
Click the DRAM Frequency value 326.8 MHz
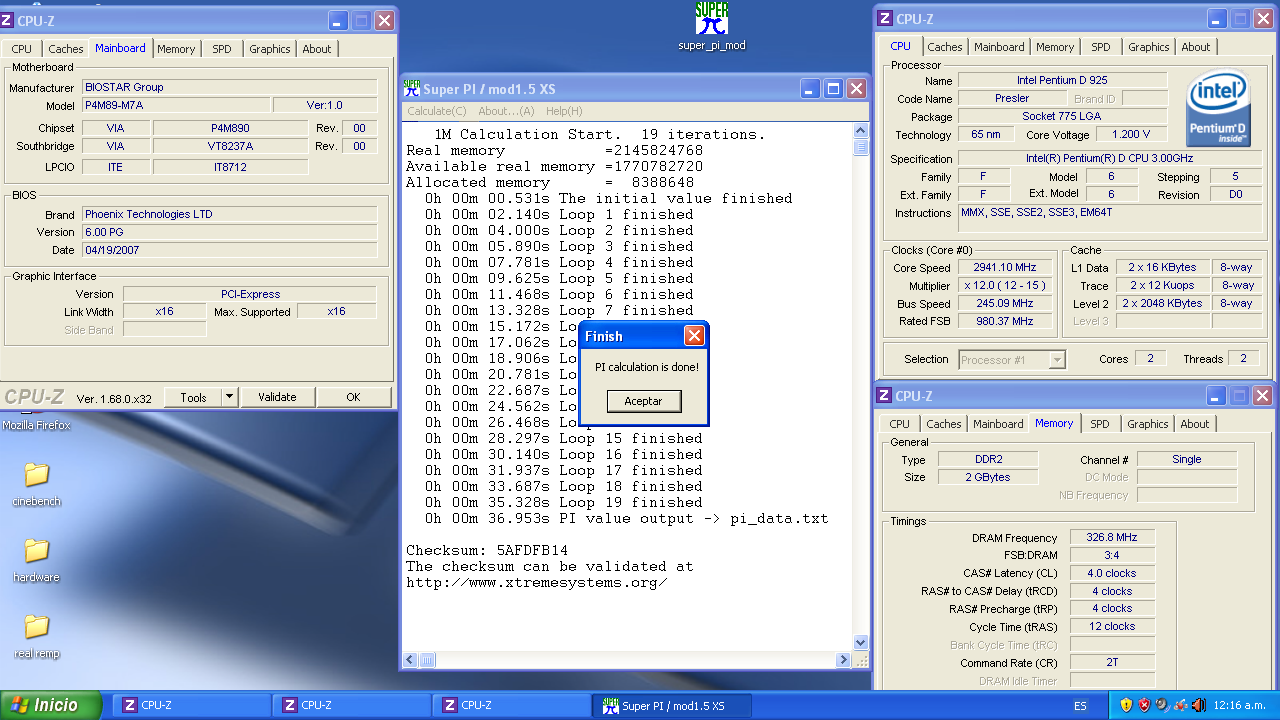pos(1111,537)
